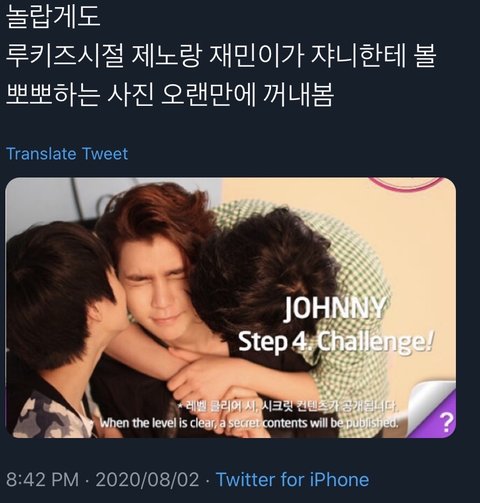Click the Translate Tweet link
This screenshot has height=503, width=480.
[67, 154]
